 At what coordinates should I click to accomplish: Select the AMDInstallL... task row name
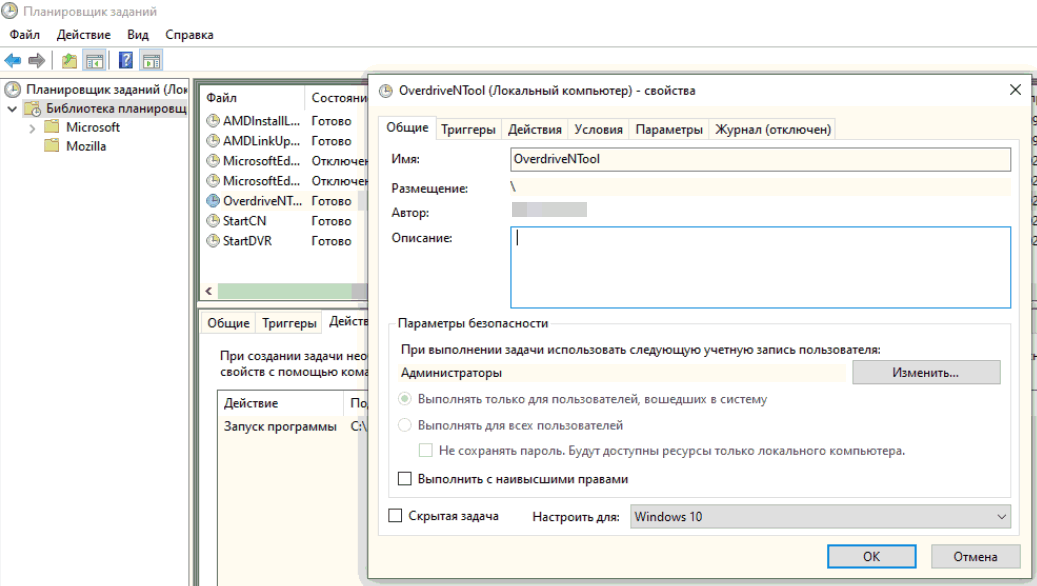[261, 121]
